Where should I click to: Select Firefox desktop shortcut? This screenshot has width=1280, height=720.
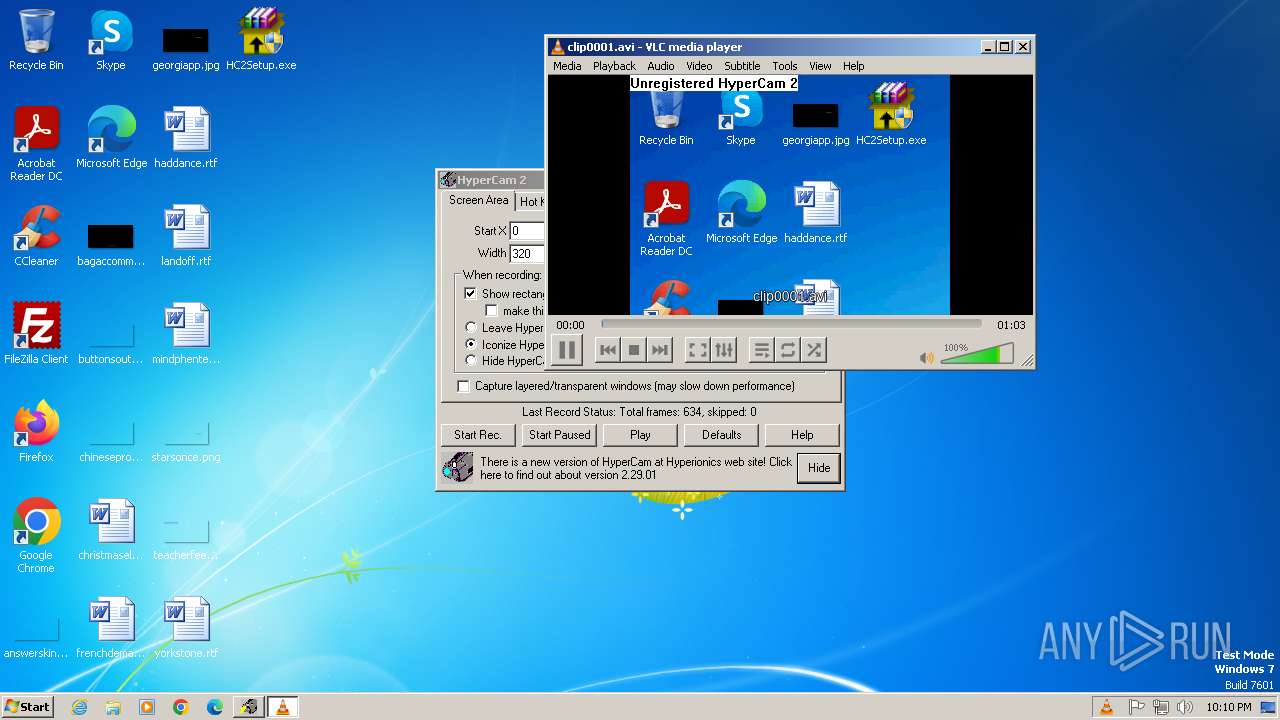[36, 432]
